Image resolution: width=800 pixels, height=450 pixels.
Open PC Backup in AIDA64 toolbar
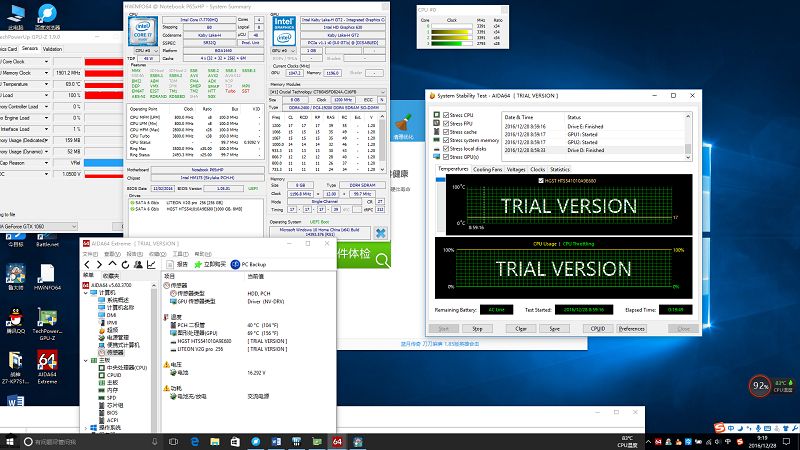point(248,264)
